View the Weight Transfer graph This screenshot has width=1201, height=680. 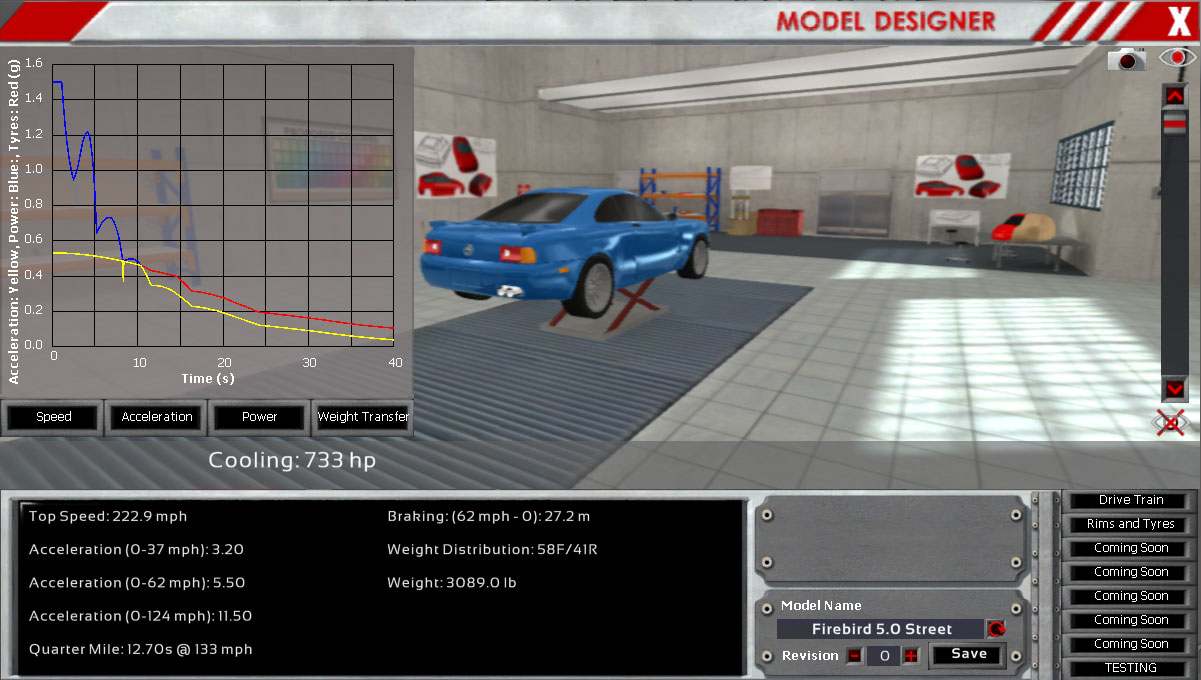(x=362, y=417)
